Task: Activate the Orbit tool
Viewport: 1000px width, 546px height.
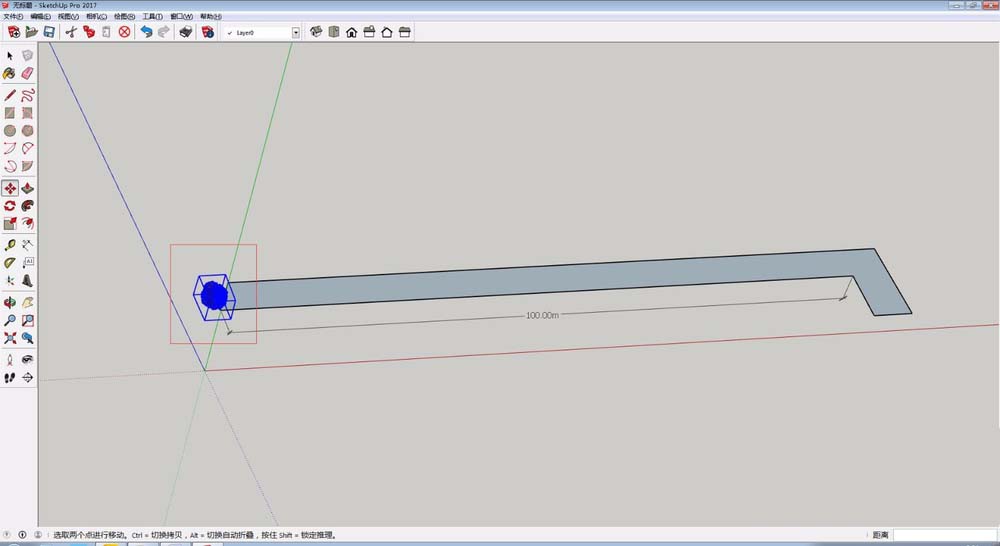Action: tap(10, 302)
